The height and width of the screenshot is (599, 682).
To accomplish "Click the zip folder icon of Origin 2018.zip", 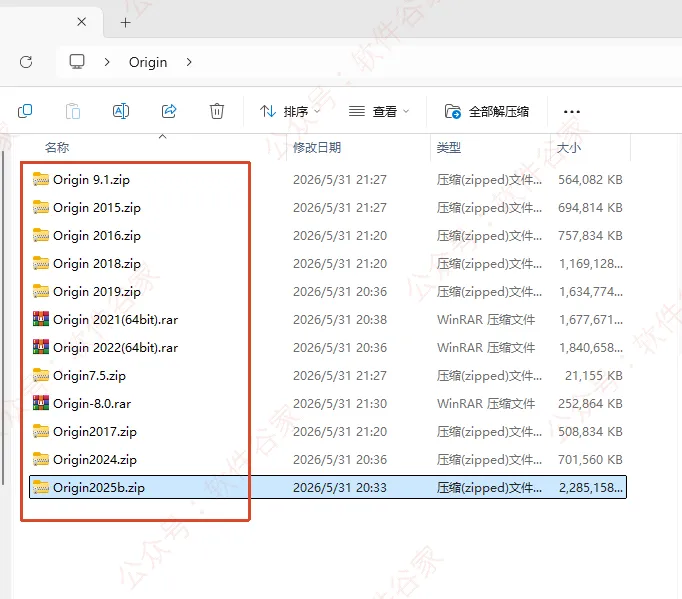I will 41,263.
